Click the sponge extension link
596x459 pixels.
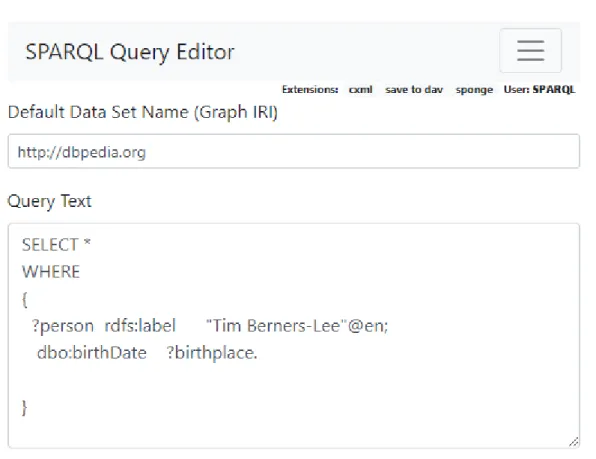pos(474,90)
